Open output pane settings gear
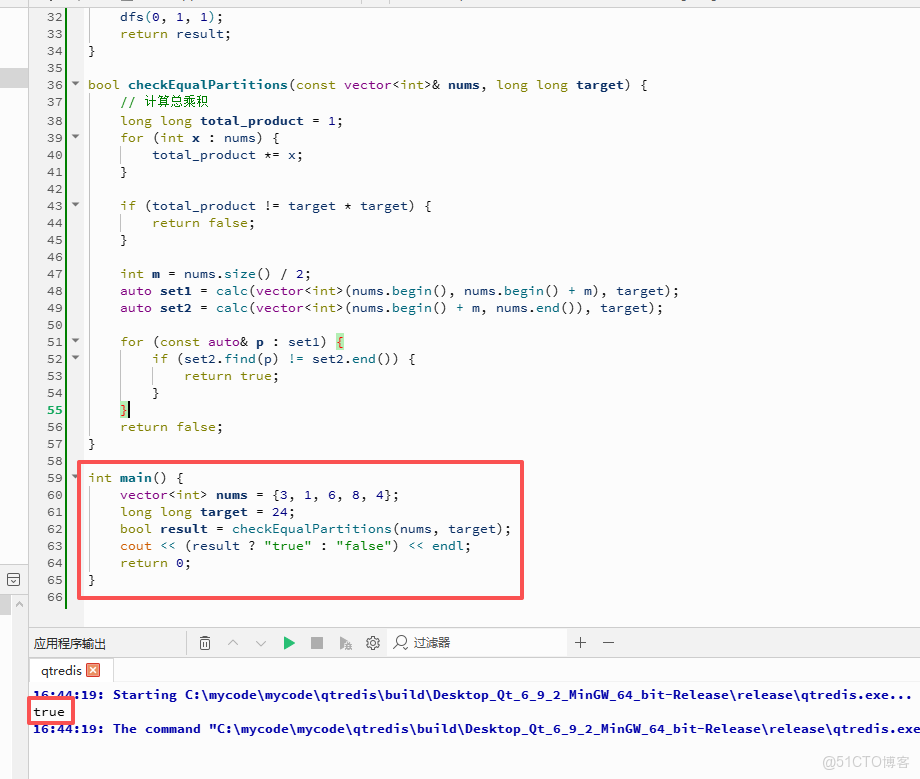This screenshot has width=920, height=779. (373, 643)
